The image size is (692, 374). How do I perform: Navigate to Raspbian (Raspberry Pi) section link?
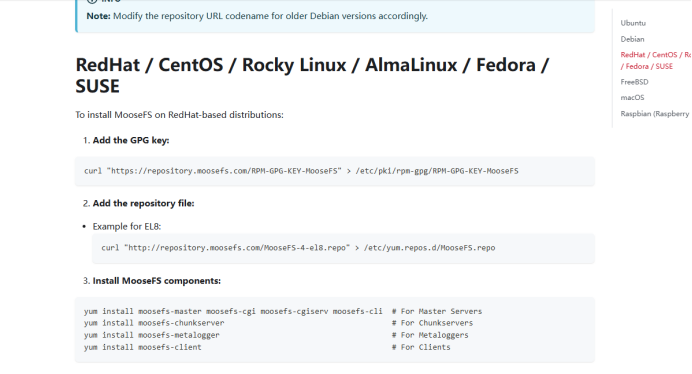point(655,114)
